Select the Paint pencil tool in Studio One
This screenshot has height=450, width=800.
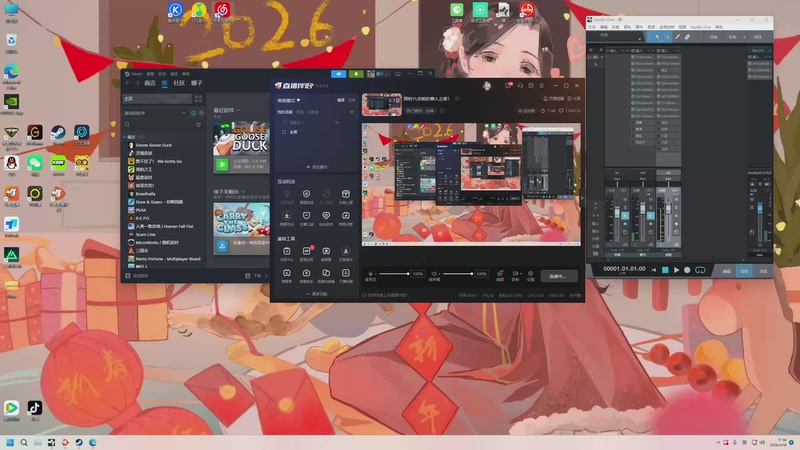point(677,37)
